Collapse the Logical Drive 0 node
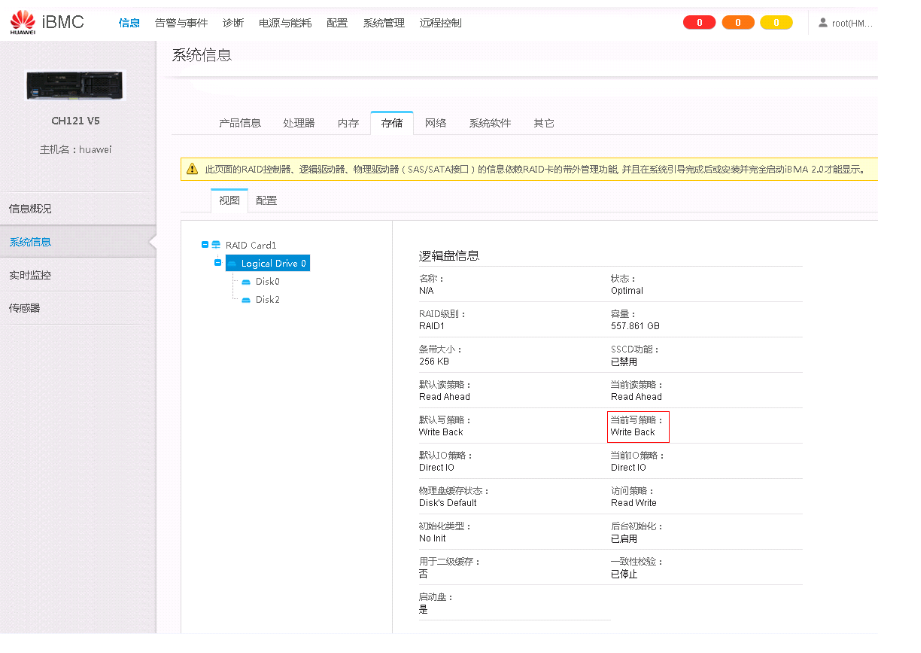Image resolution: width=921 pixels, height=653 pixels. tap(217, 263)
